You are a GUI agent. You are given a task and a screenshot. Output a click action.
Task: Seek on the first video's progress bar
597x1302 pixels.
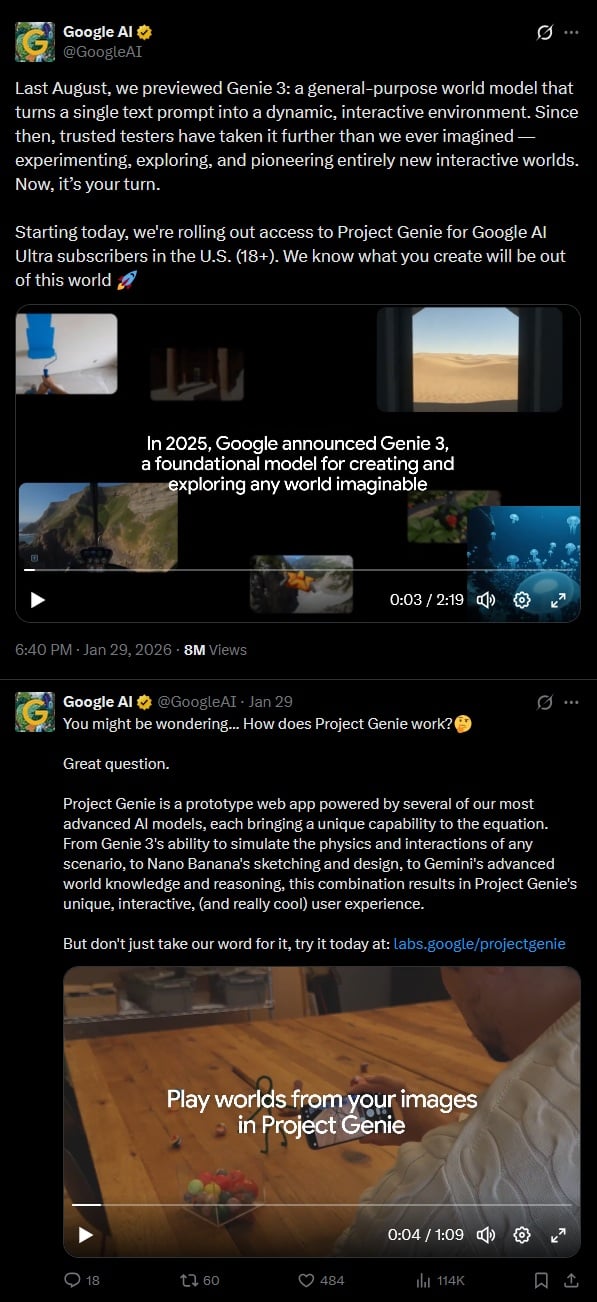point(298,570)
